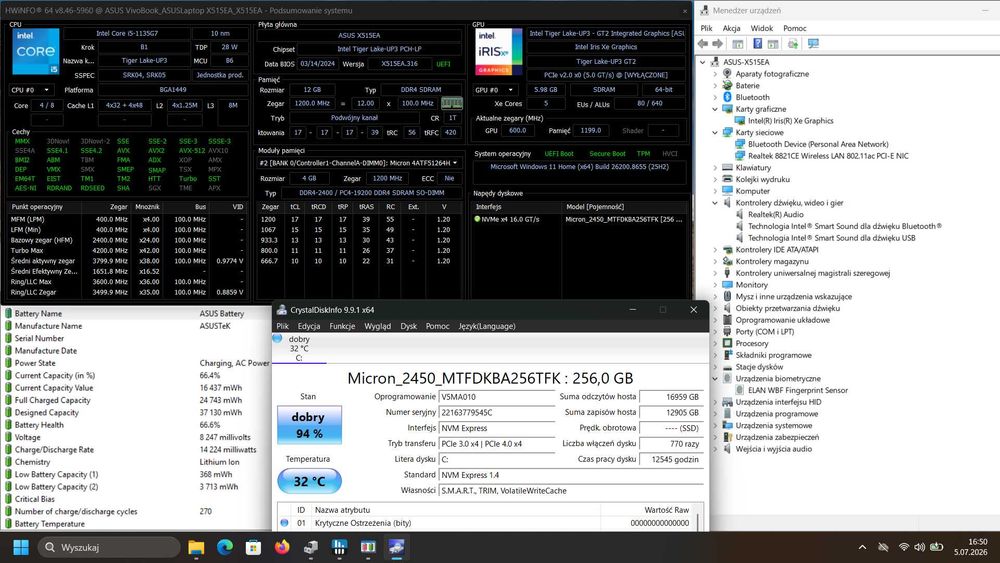Click the Bluetooth Device (Personal Area Network) entry

pos(818,144)
